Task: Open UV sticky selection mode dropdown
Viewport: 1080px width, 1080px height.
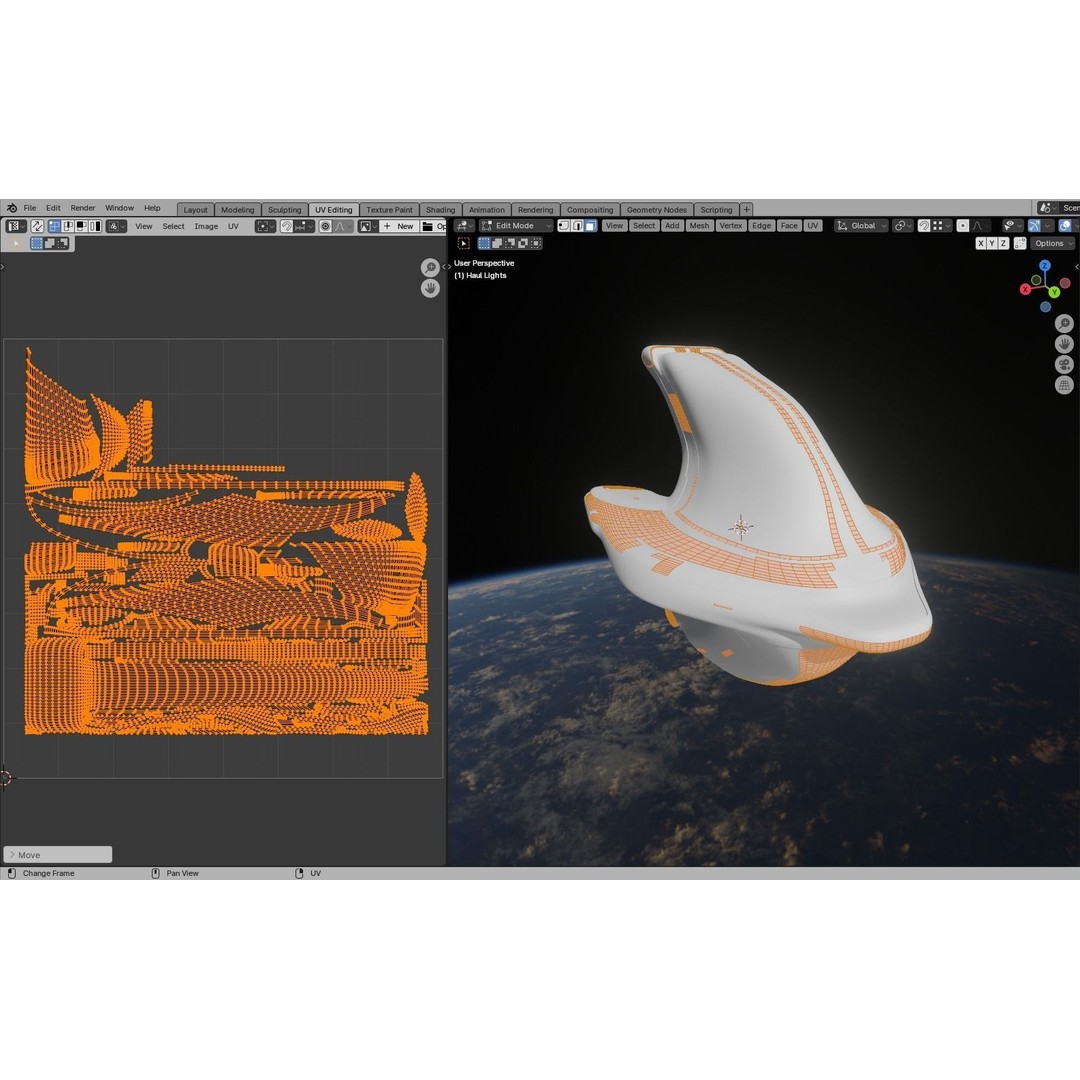Action: 116,226
